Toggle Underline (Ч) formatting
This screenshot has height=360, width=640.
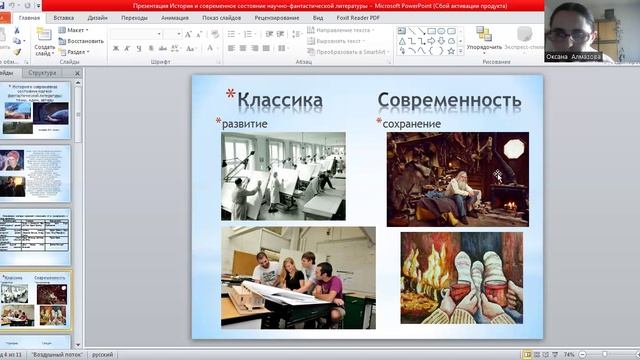(139, 49)
